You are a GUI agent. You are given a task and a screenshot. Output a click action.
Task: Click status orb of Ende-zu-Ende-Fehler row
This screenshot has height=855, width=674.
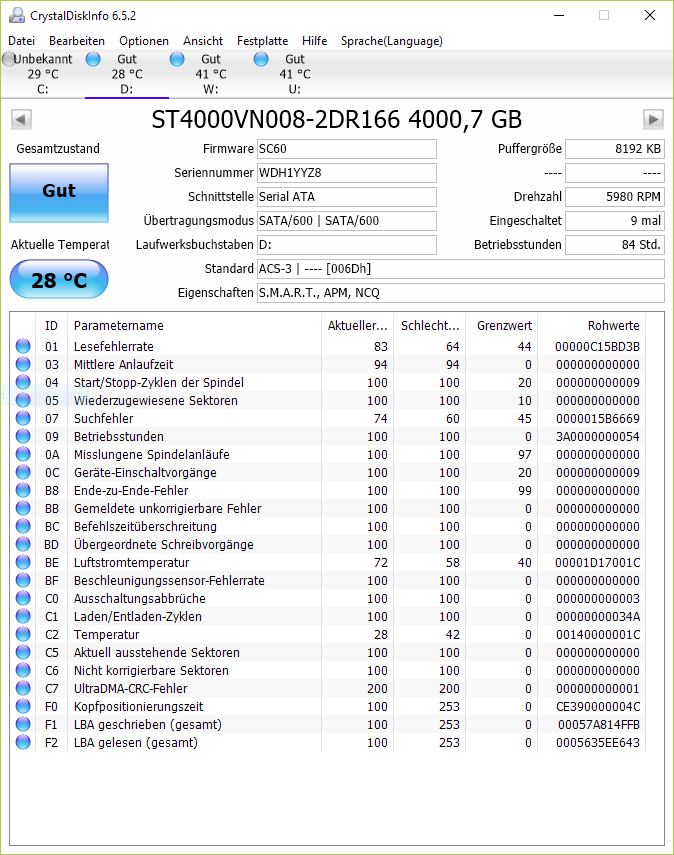tap(23, 490)
